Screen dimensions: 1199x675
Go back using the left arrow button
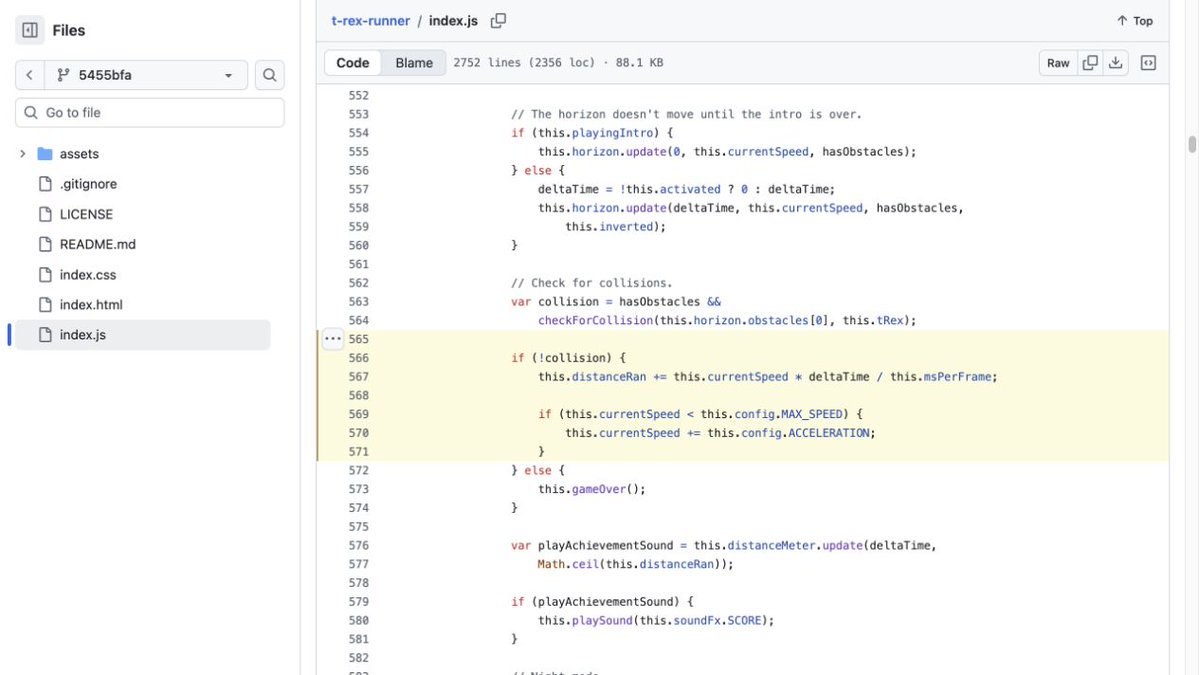coord(30,75)
